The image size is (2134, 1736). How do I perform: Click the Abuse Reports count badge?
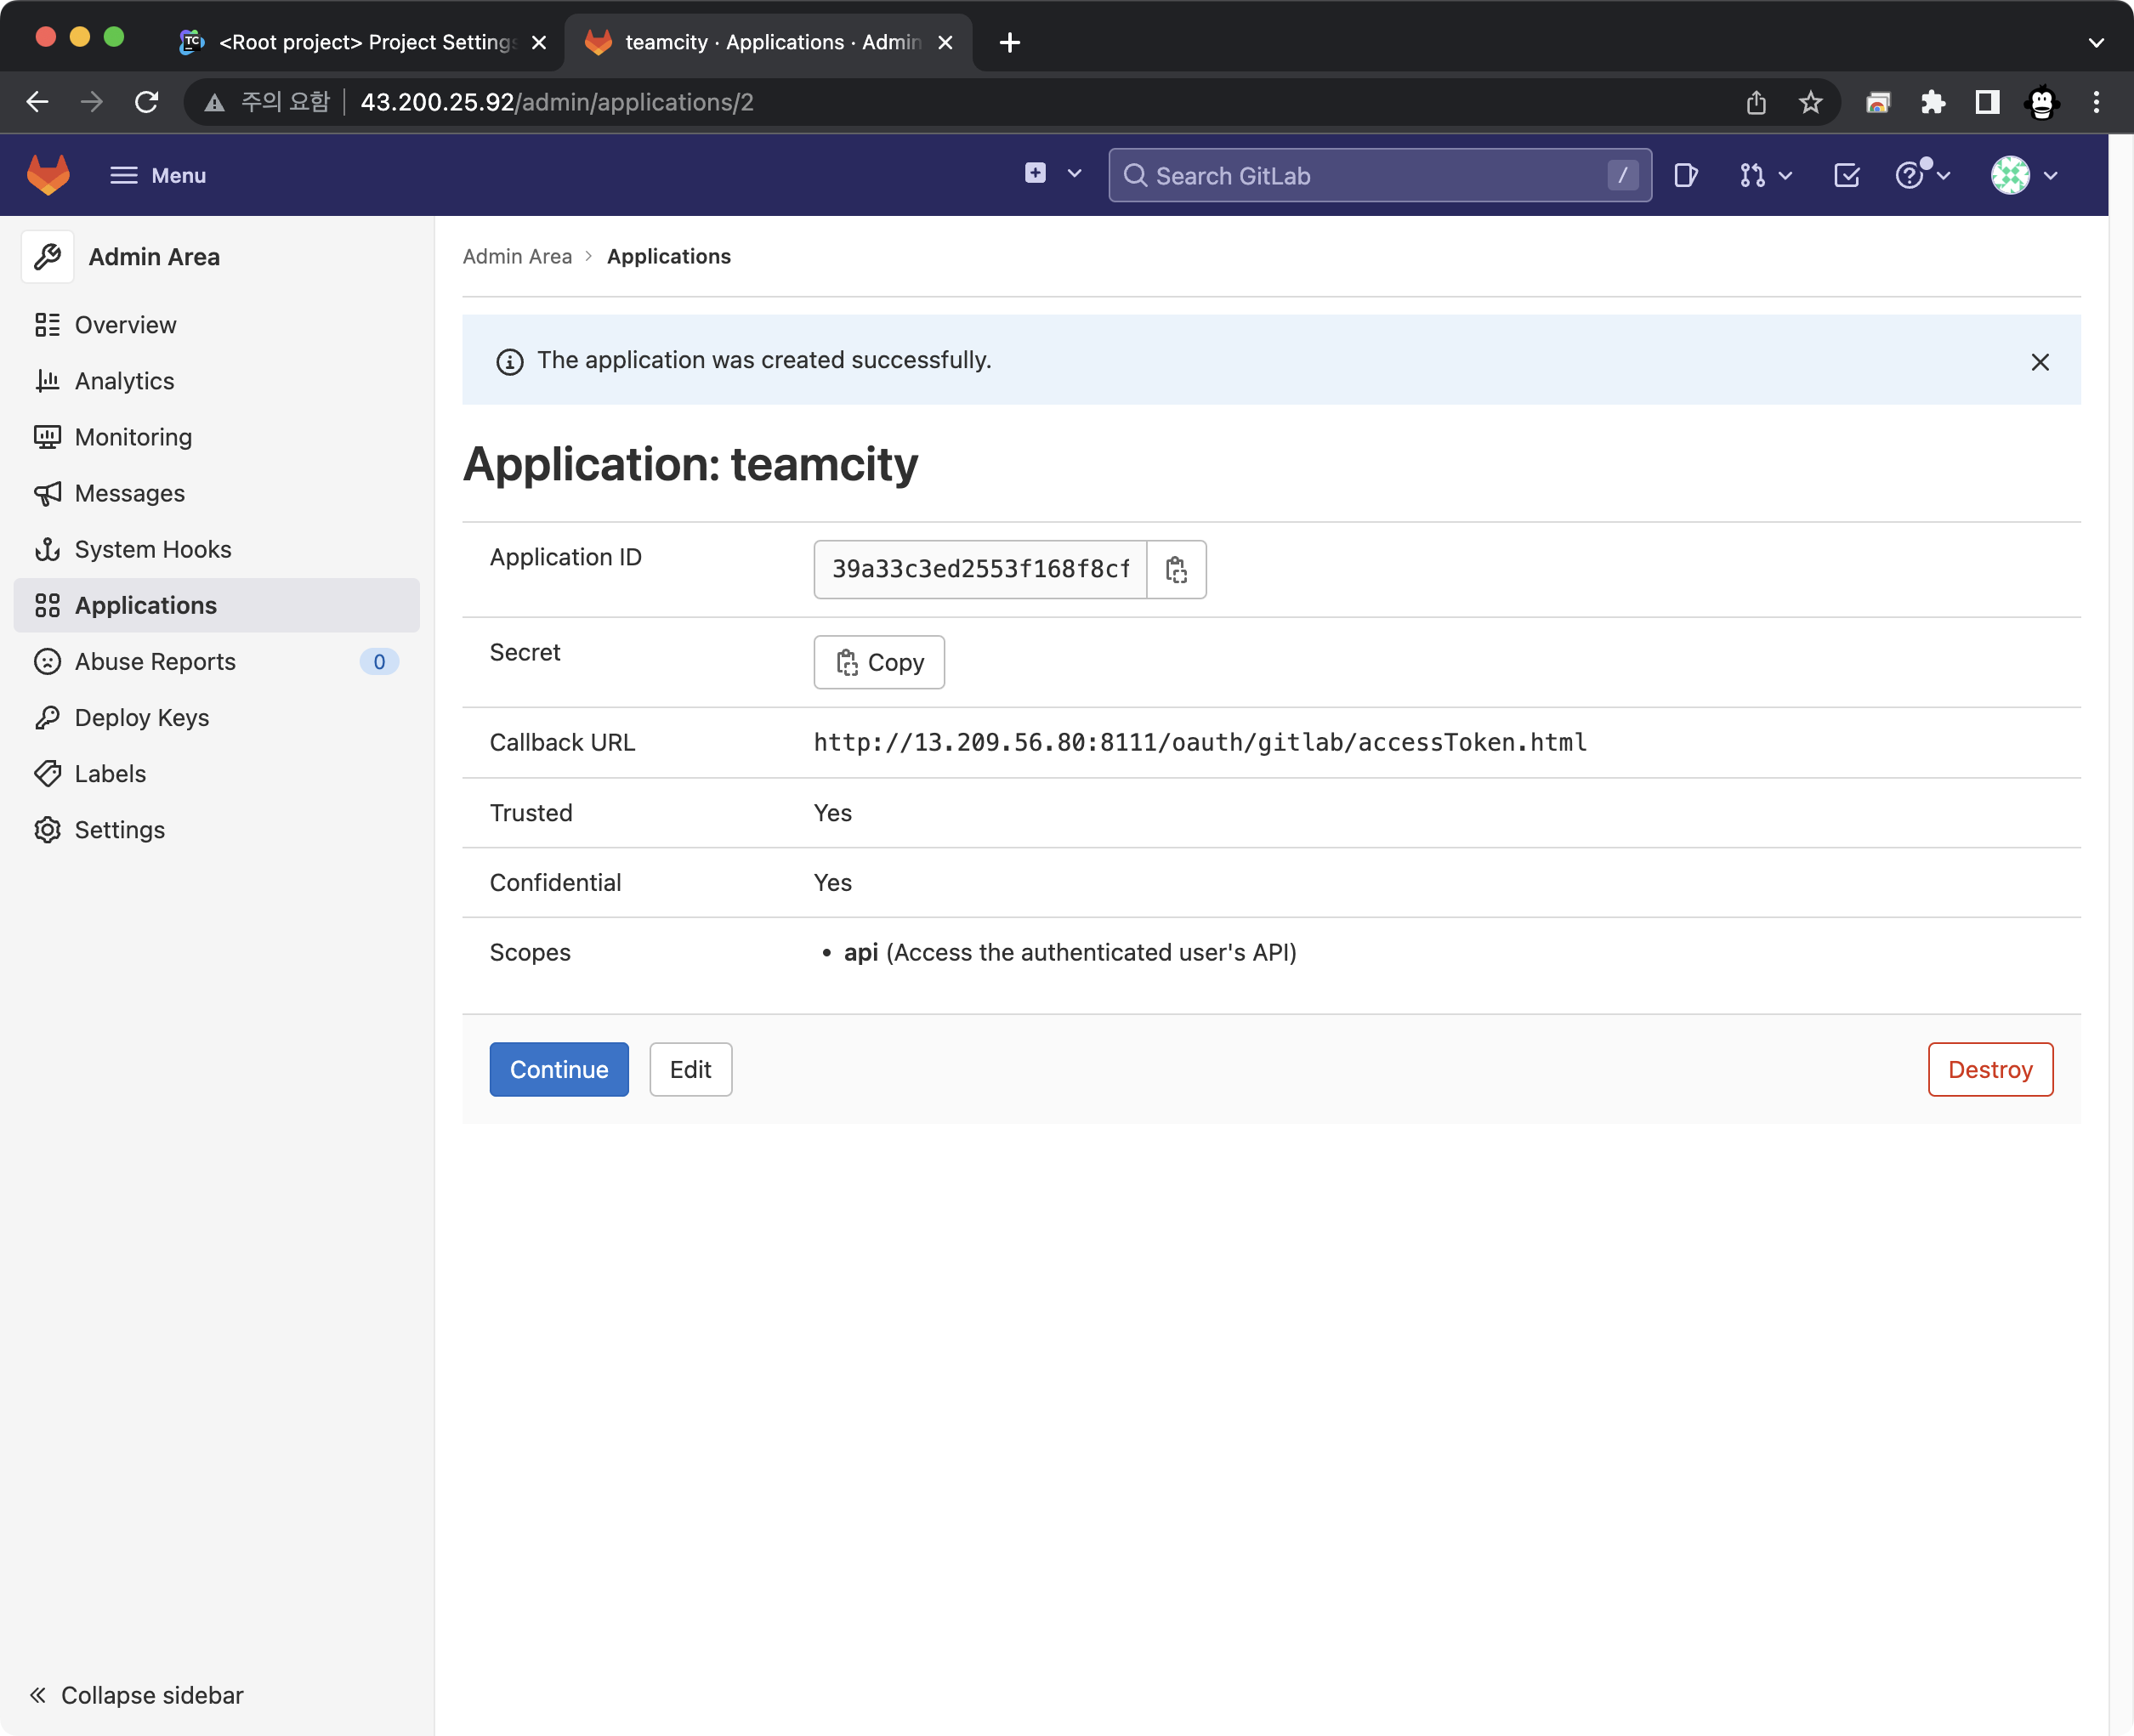(x=379, y=661)
